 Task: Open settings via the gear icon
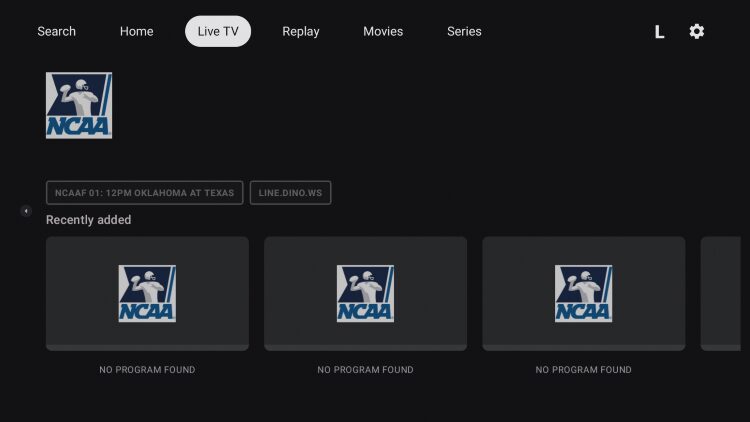[x=696, y=32]
